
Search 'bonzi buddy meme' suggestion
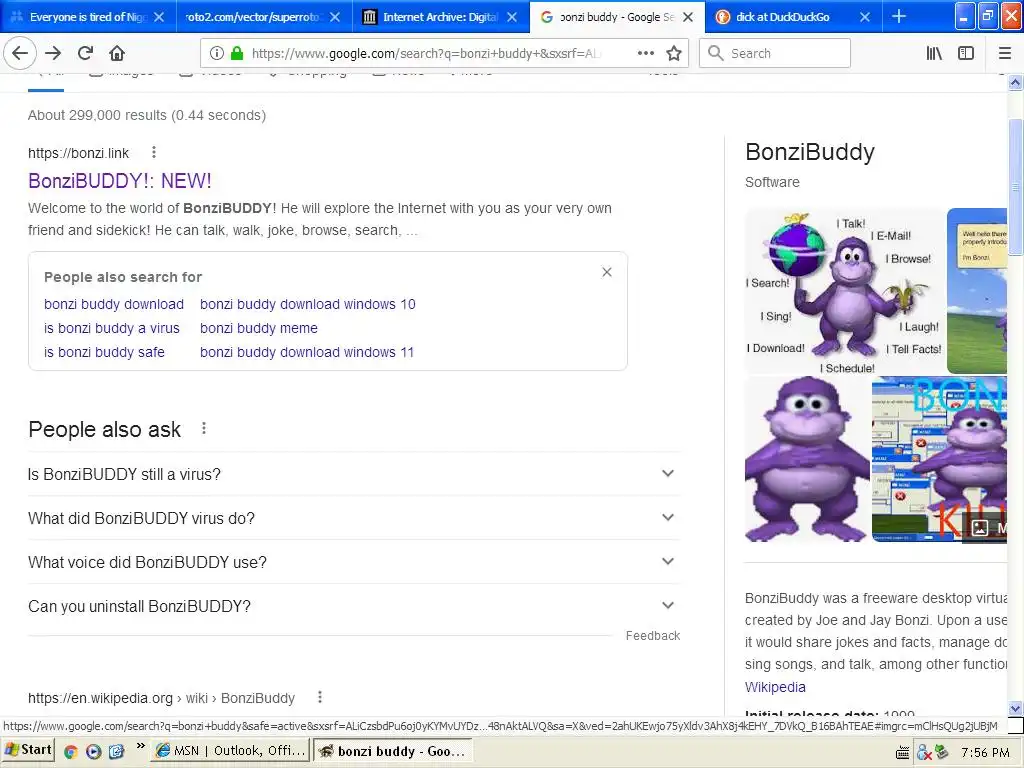coord(259,328)
